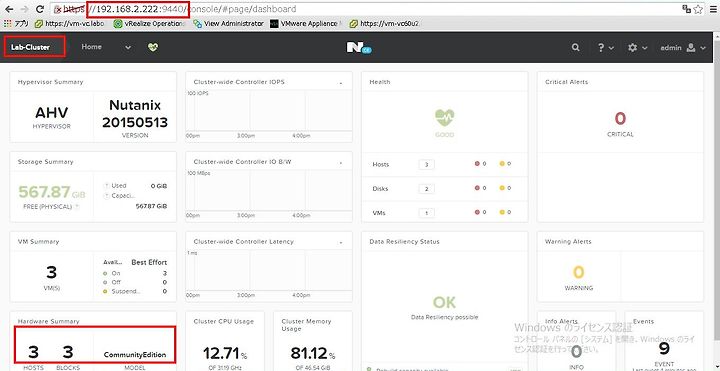Click the Disks count box showing 2
The image size is (720, 371).
[x=427, y=189]
